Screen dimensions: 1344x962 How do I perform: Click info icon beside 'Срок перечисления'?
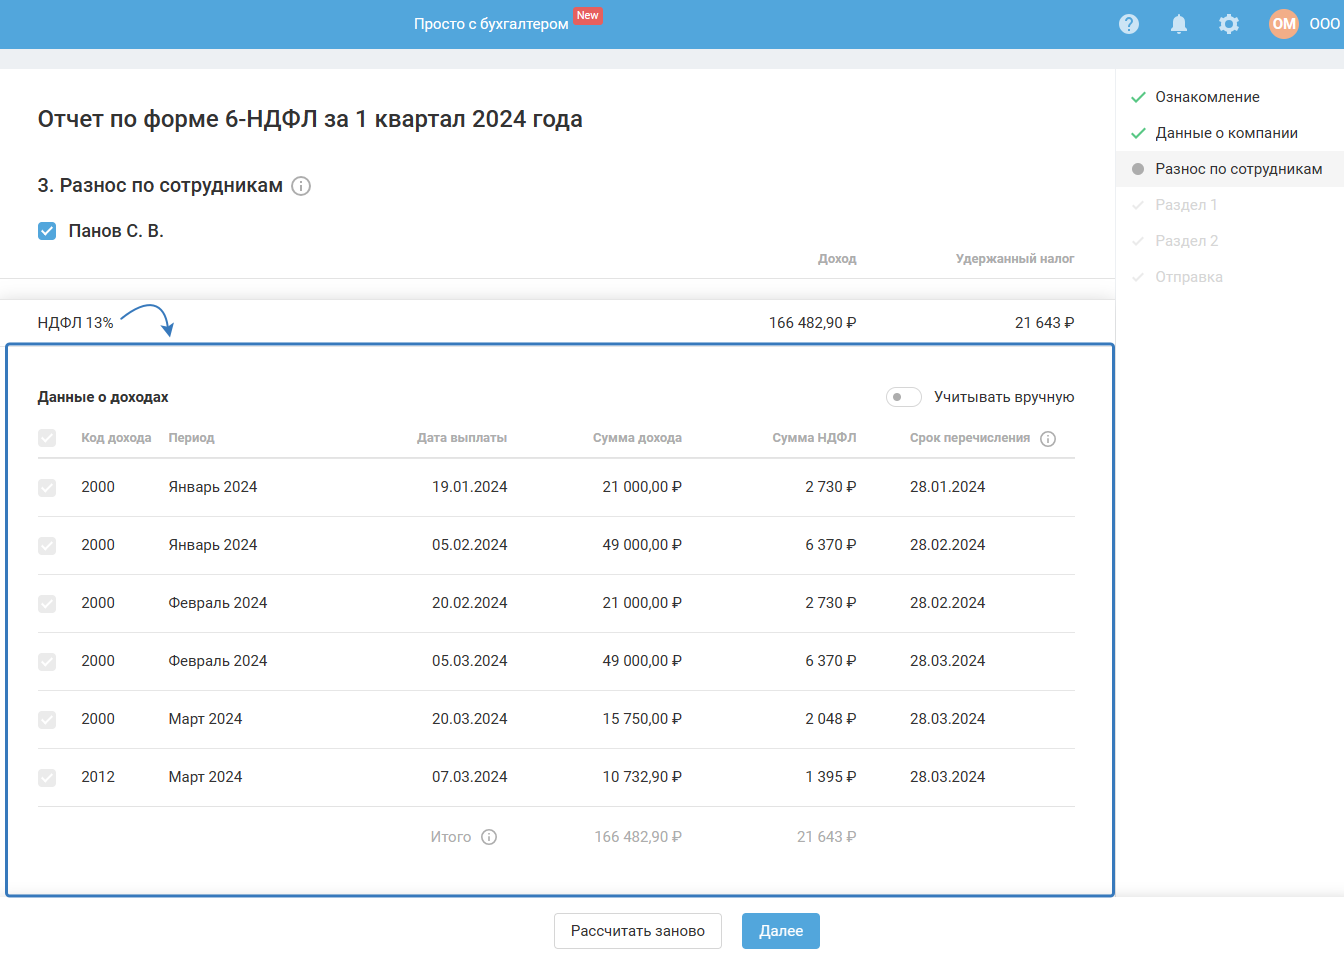pos(1048,439)
